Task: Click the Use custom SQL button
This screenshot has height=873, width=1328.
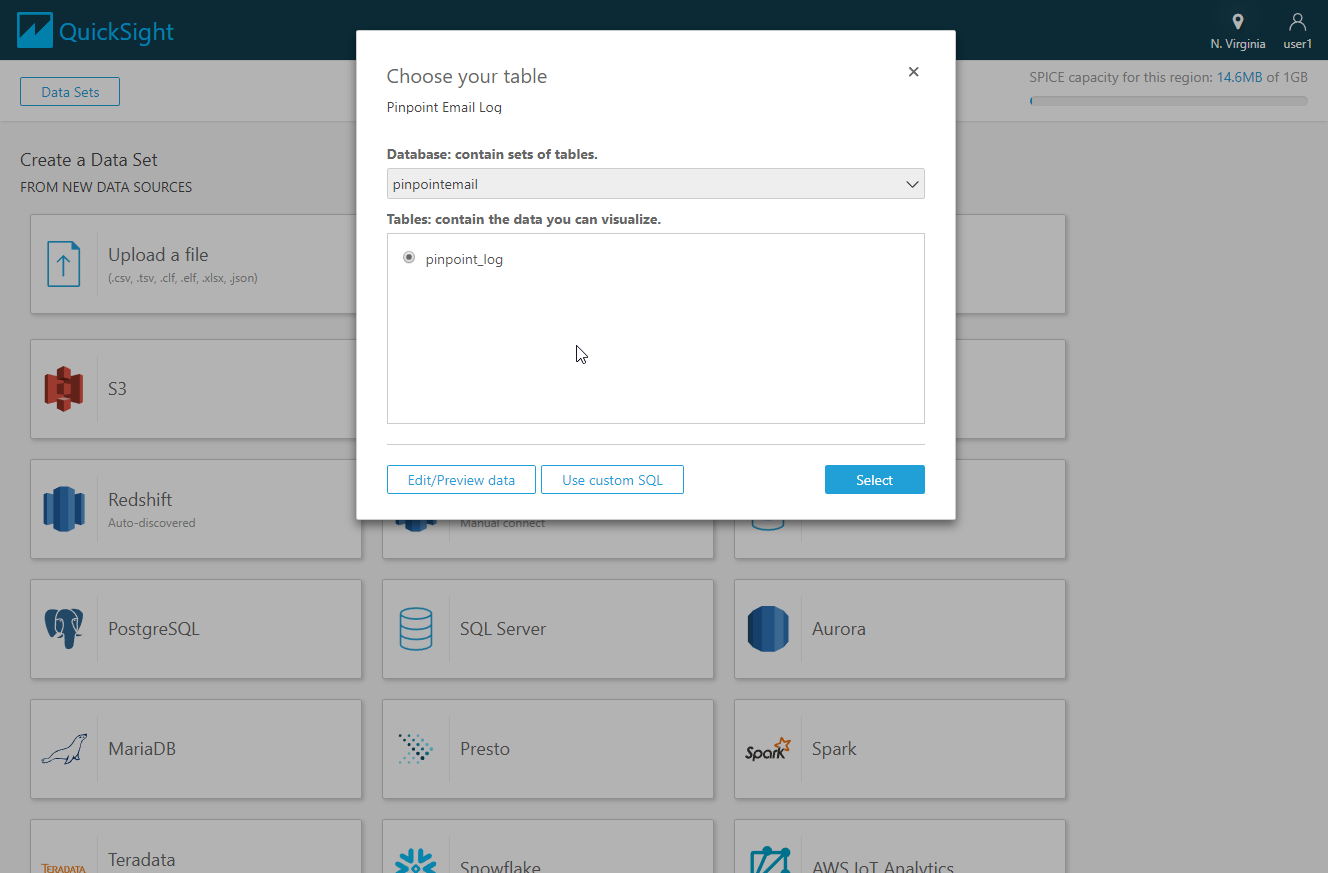Action: (612, 480)
